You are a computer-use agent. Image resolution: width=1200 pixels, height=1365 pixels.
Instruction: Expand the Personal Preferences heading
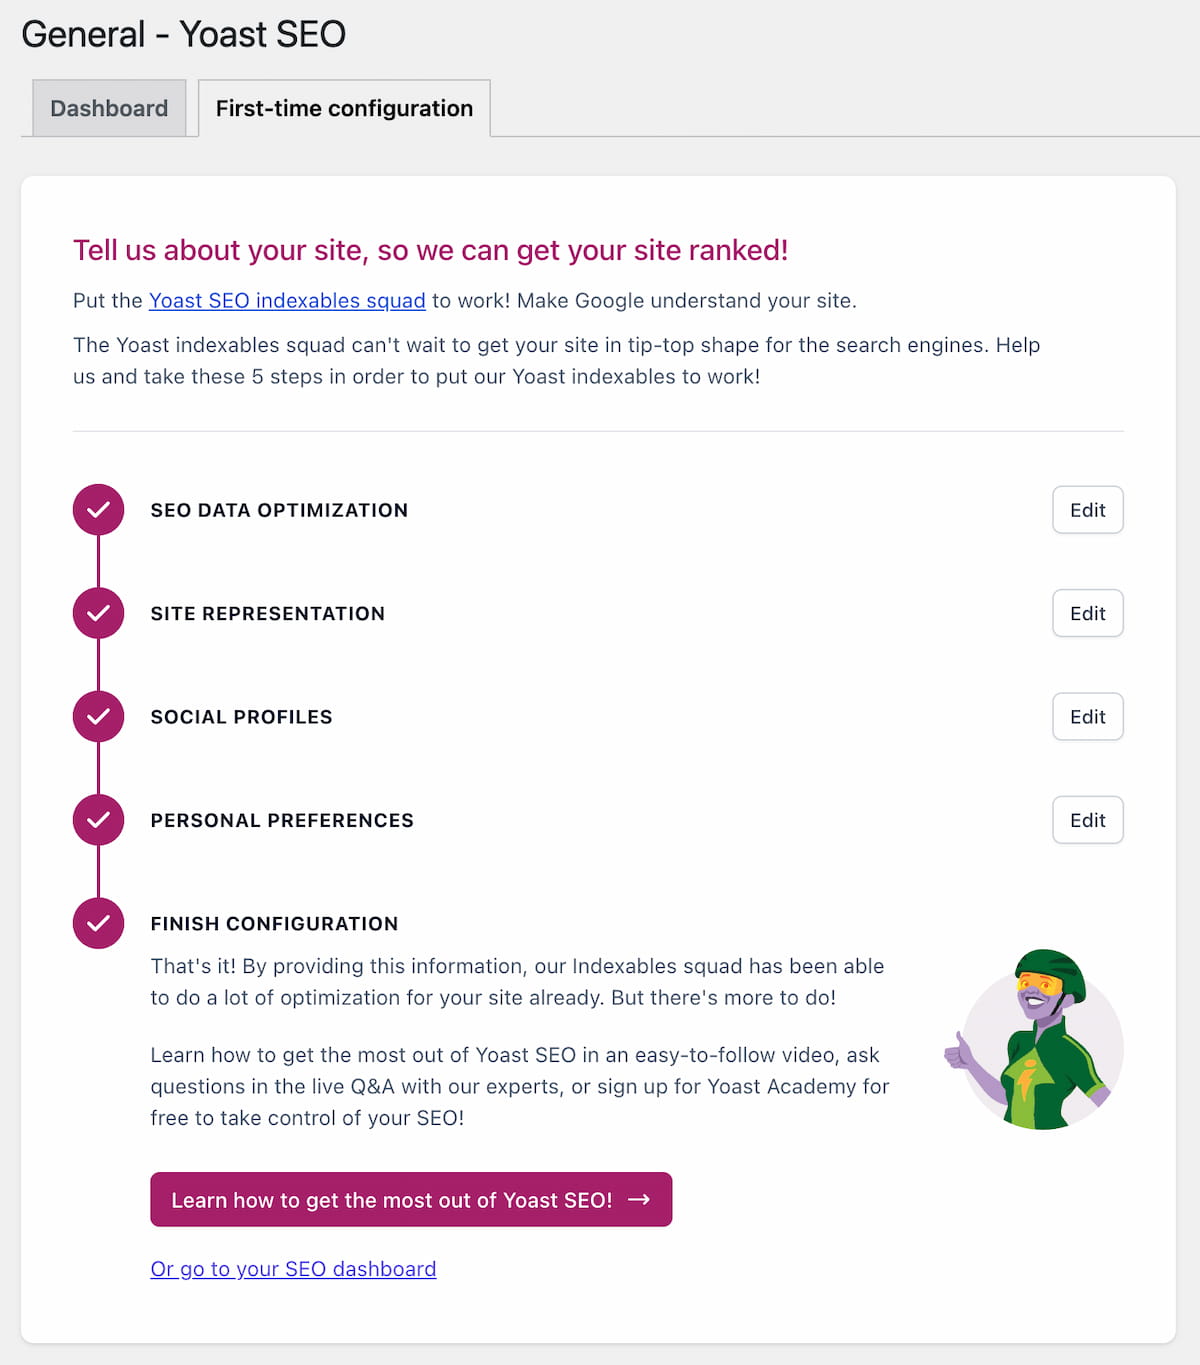coord(282,820)
